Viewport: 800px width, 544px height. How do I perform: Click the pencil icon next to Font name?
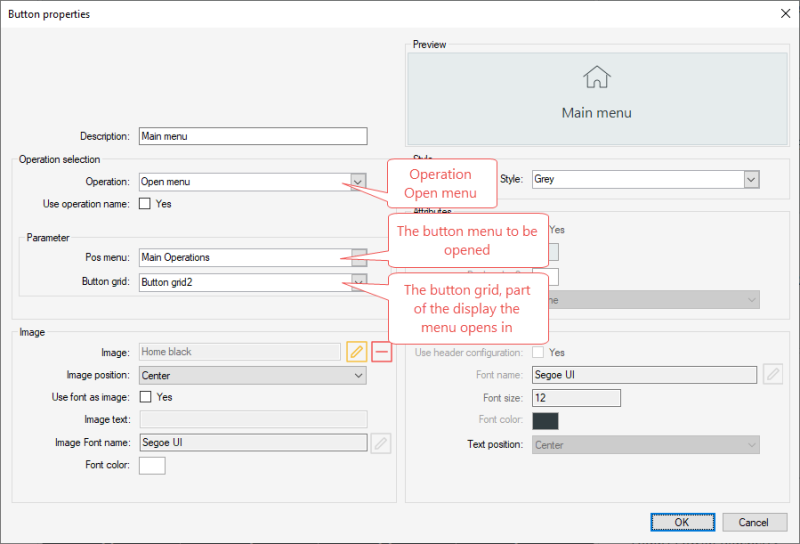772,375
